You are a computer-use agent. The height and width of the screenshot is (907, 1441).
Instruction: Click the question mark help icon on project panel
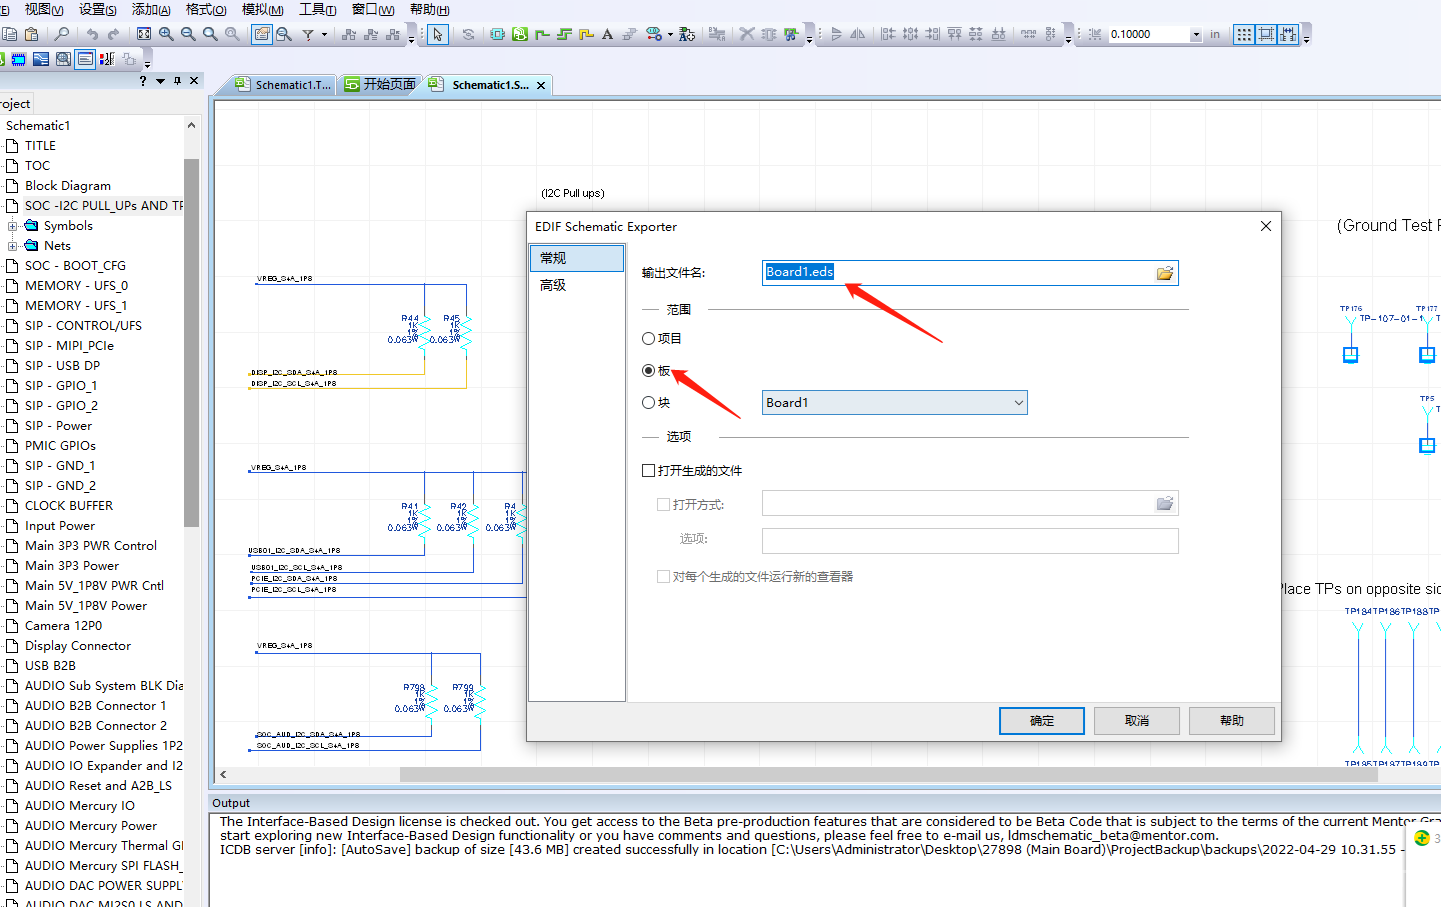[x=143, y=81]
